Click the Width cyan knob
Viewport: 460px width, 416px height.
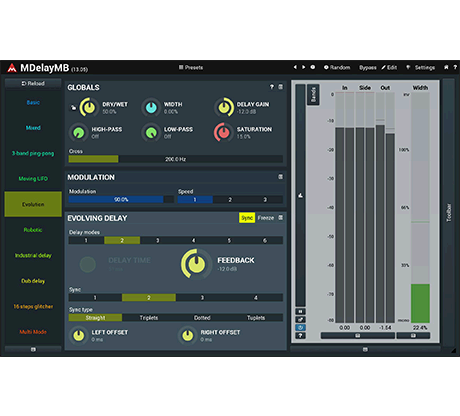click(x=151, y=107)
